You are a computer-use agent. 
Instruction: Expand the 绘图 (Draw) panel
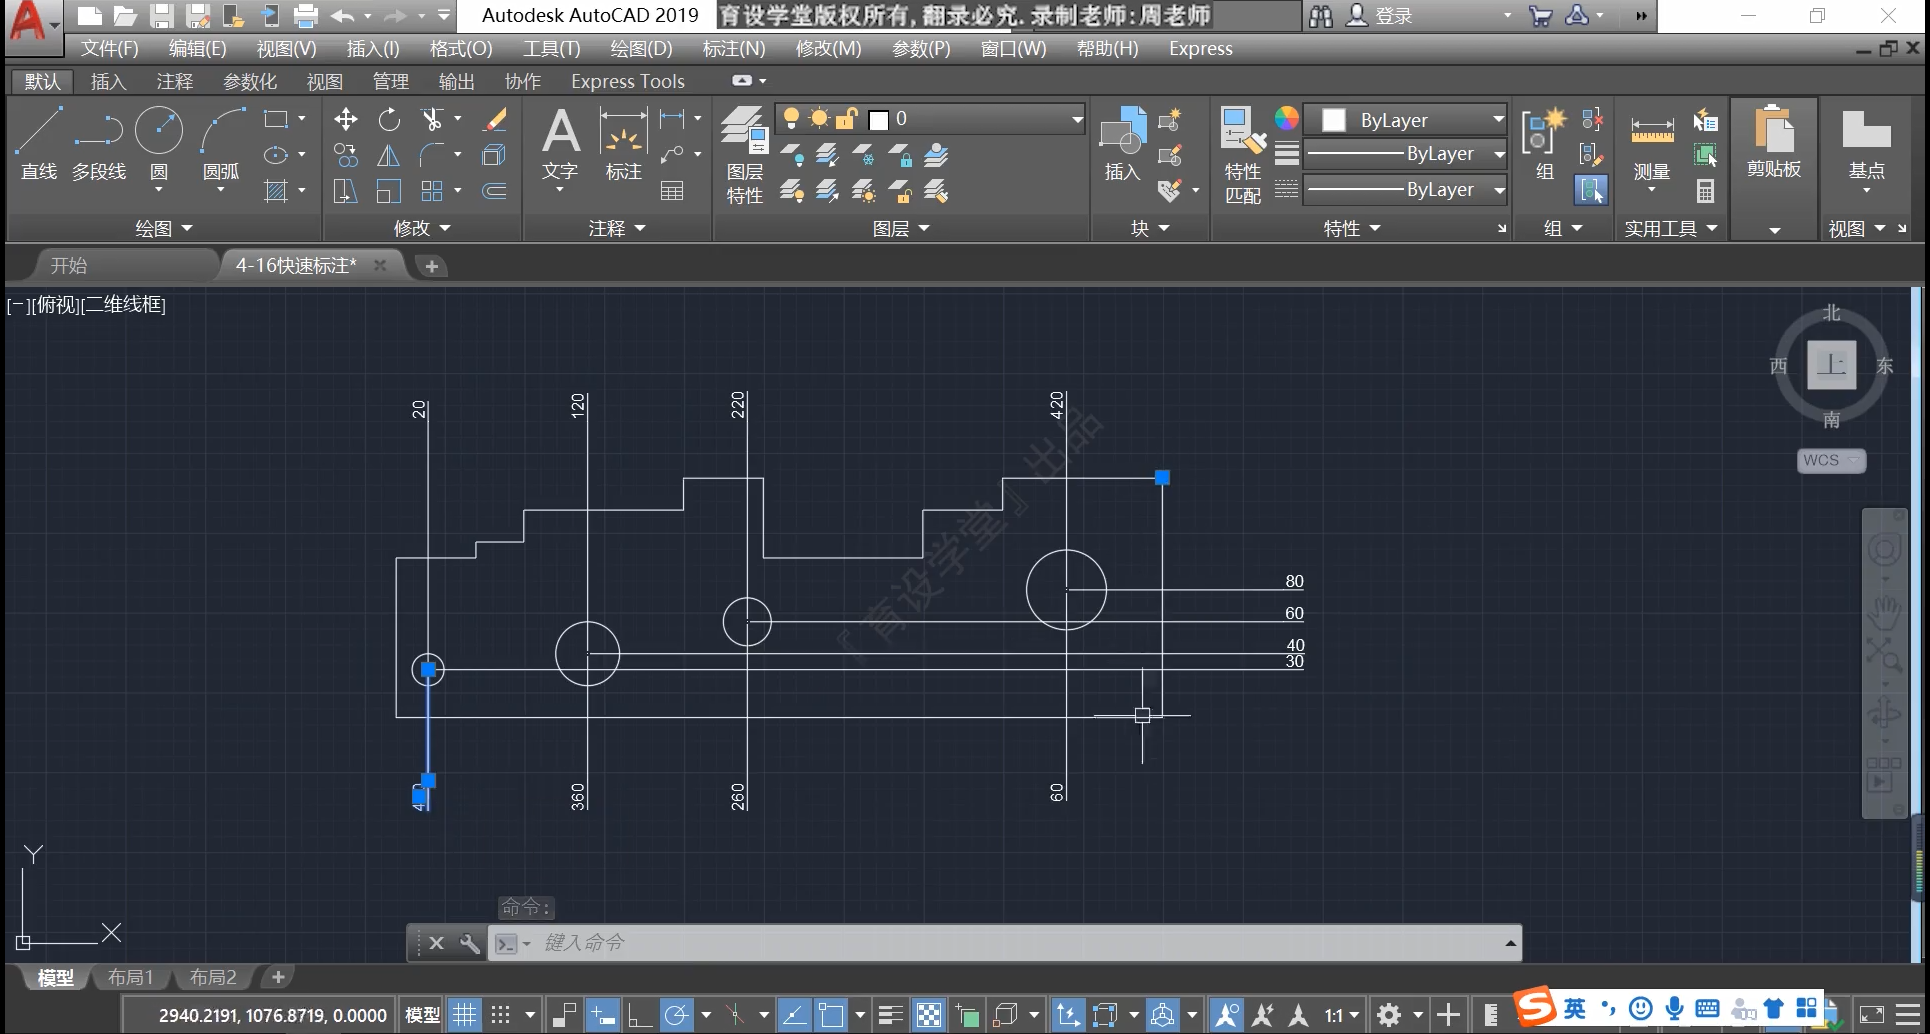(x=164, y=229)
